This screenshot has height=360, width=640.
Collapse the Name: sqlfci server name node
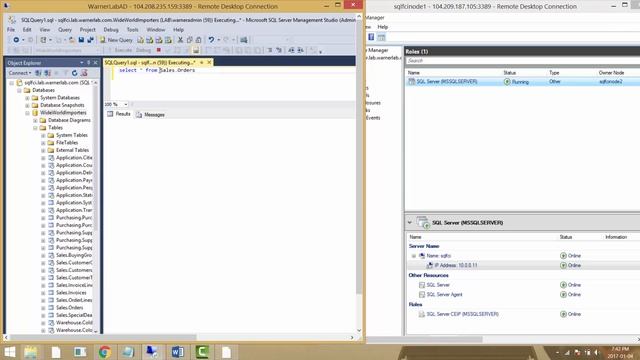pos(413,256)
